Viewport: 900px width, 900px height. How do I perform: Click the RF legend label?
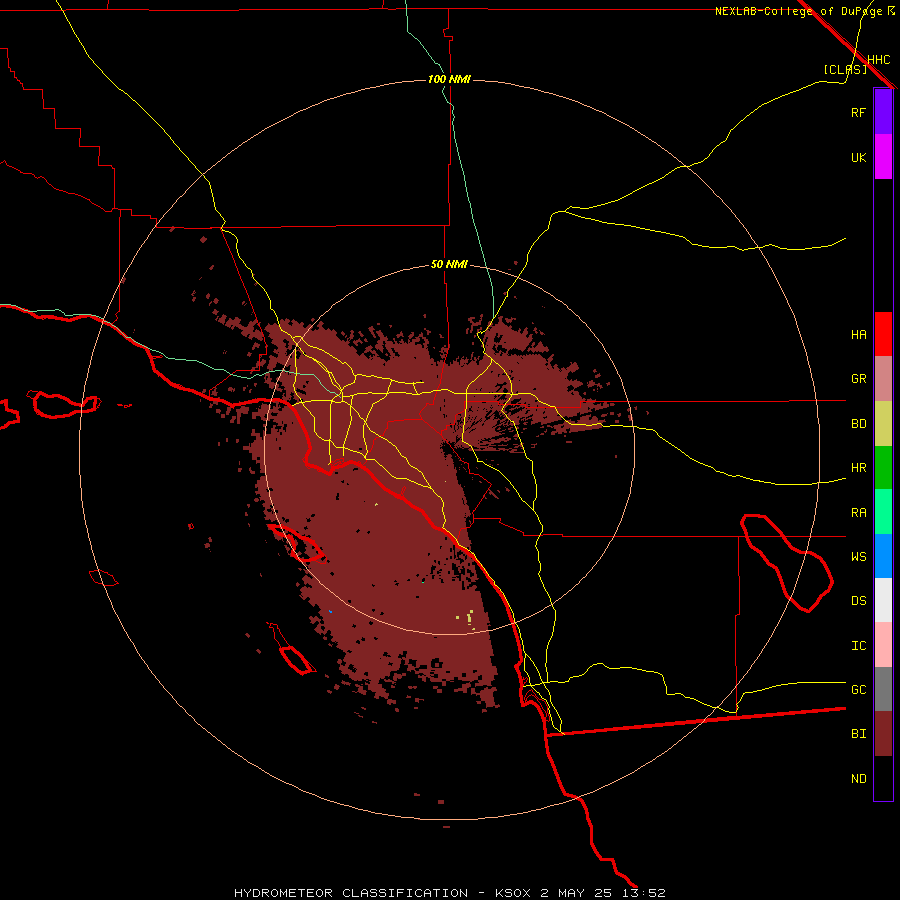click(858, 112)
